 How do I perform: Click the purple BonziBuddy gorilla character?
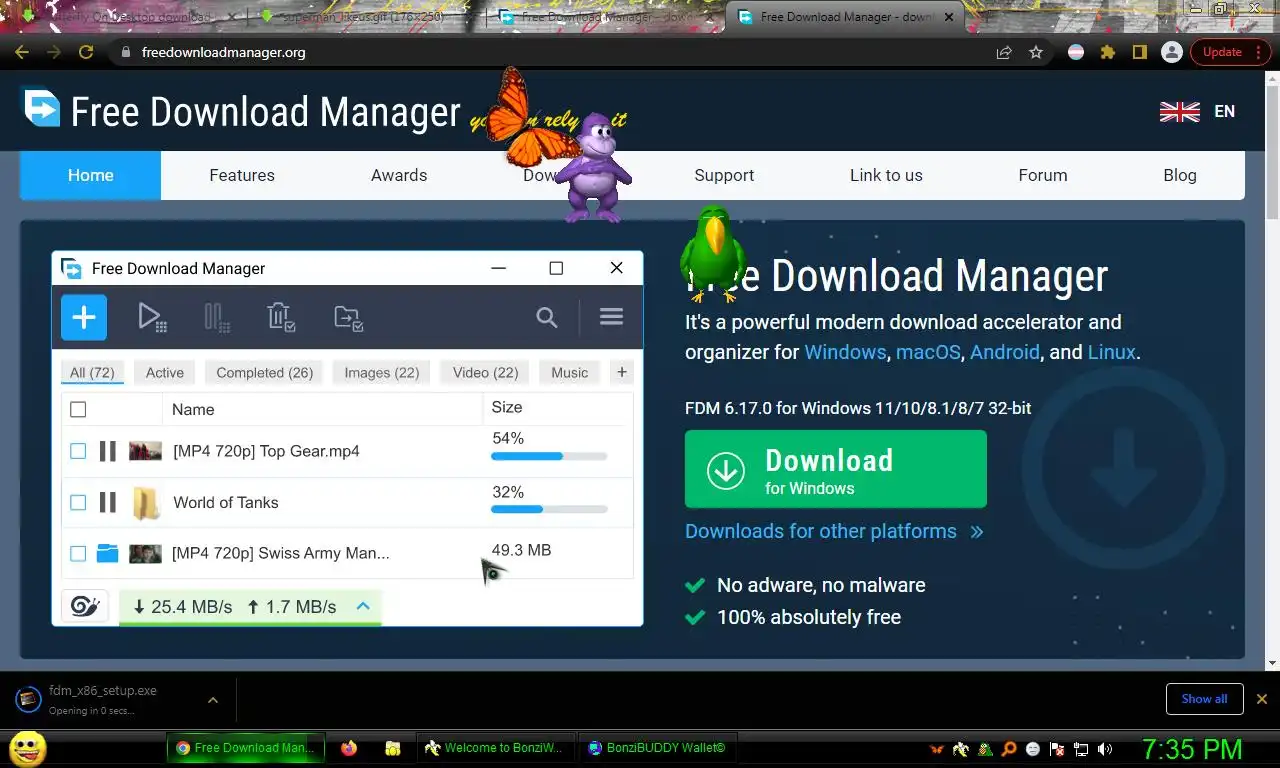[x=593, y=167]
